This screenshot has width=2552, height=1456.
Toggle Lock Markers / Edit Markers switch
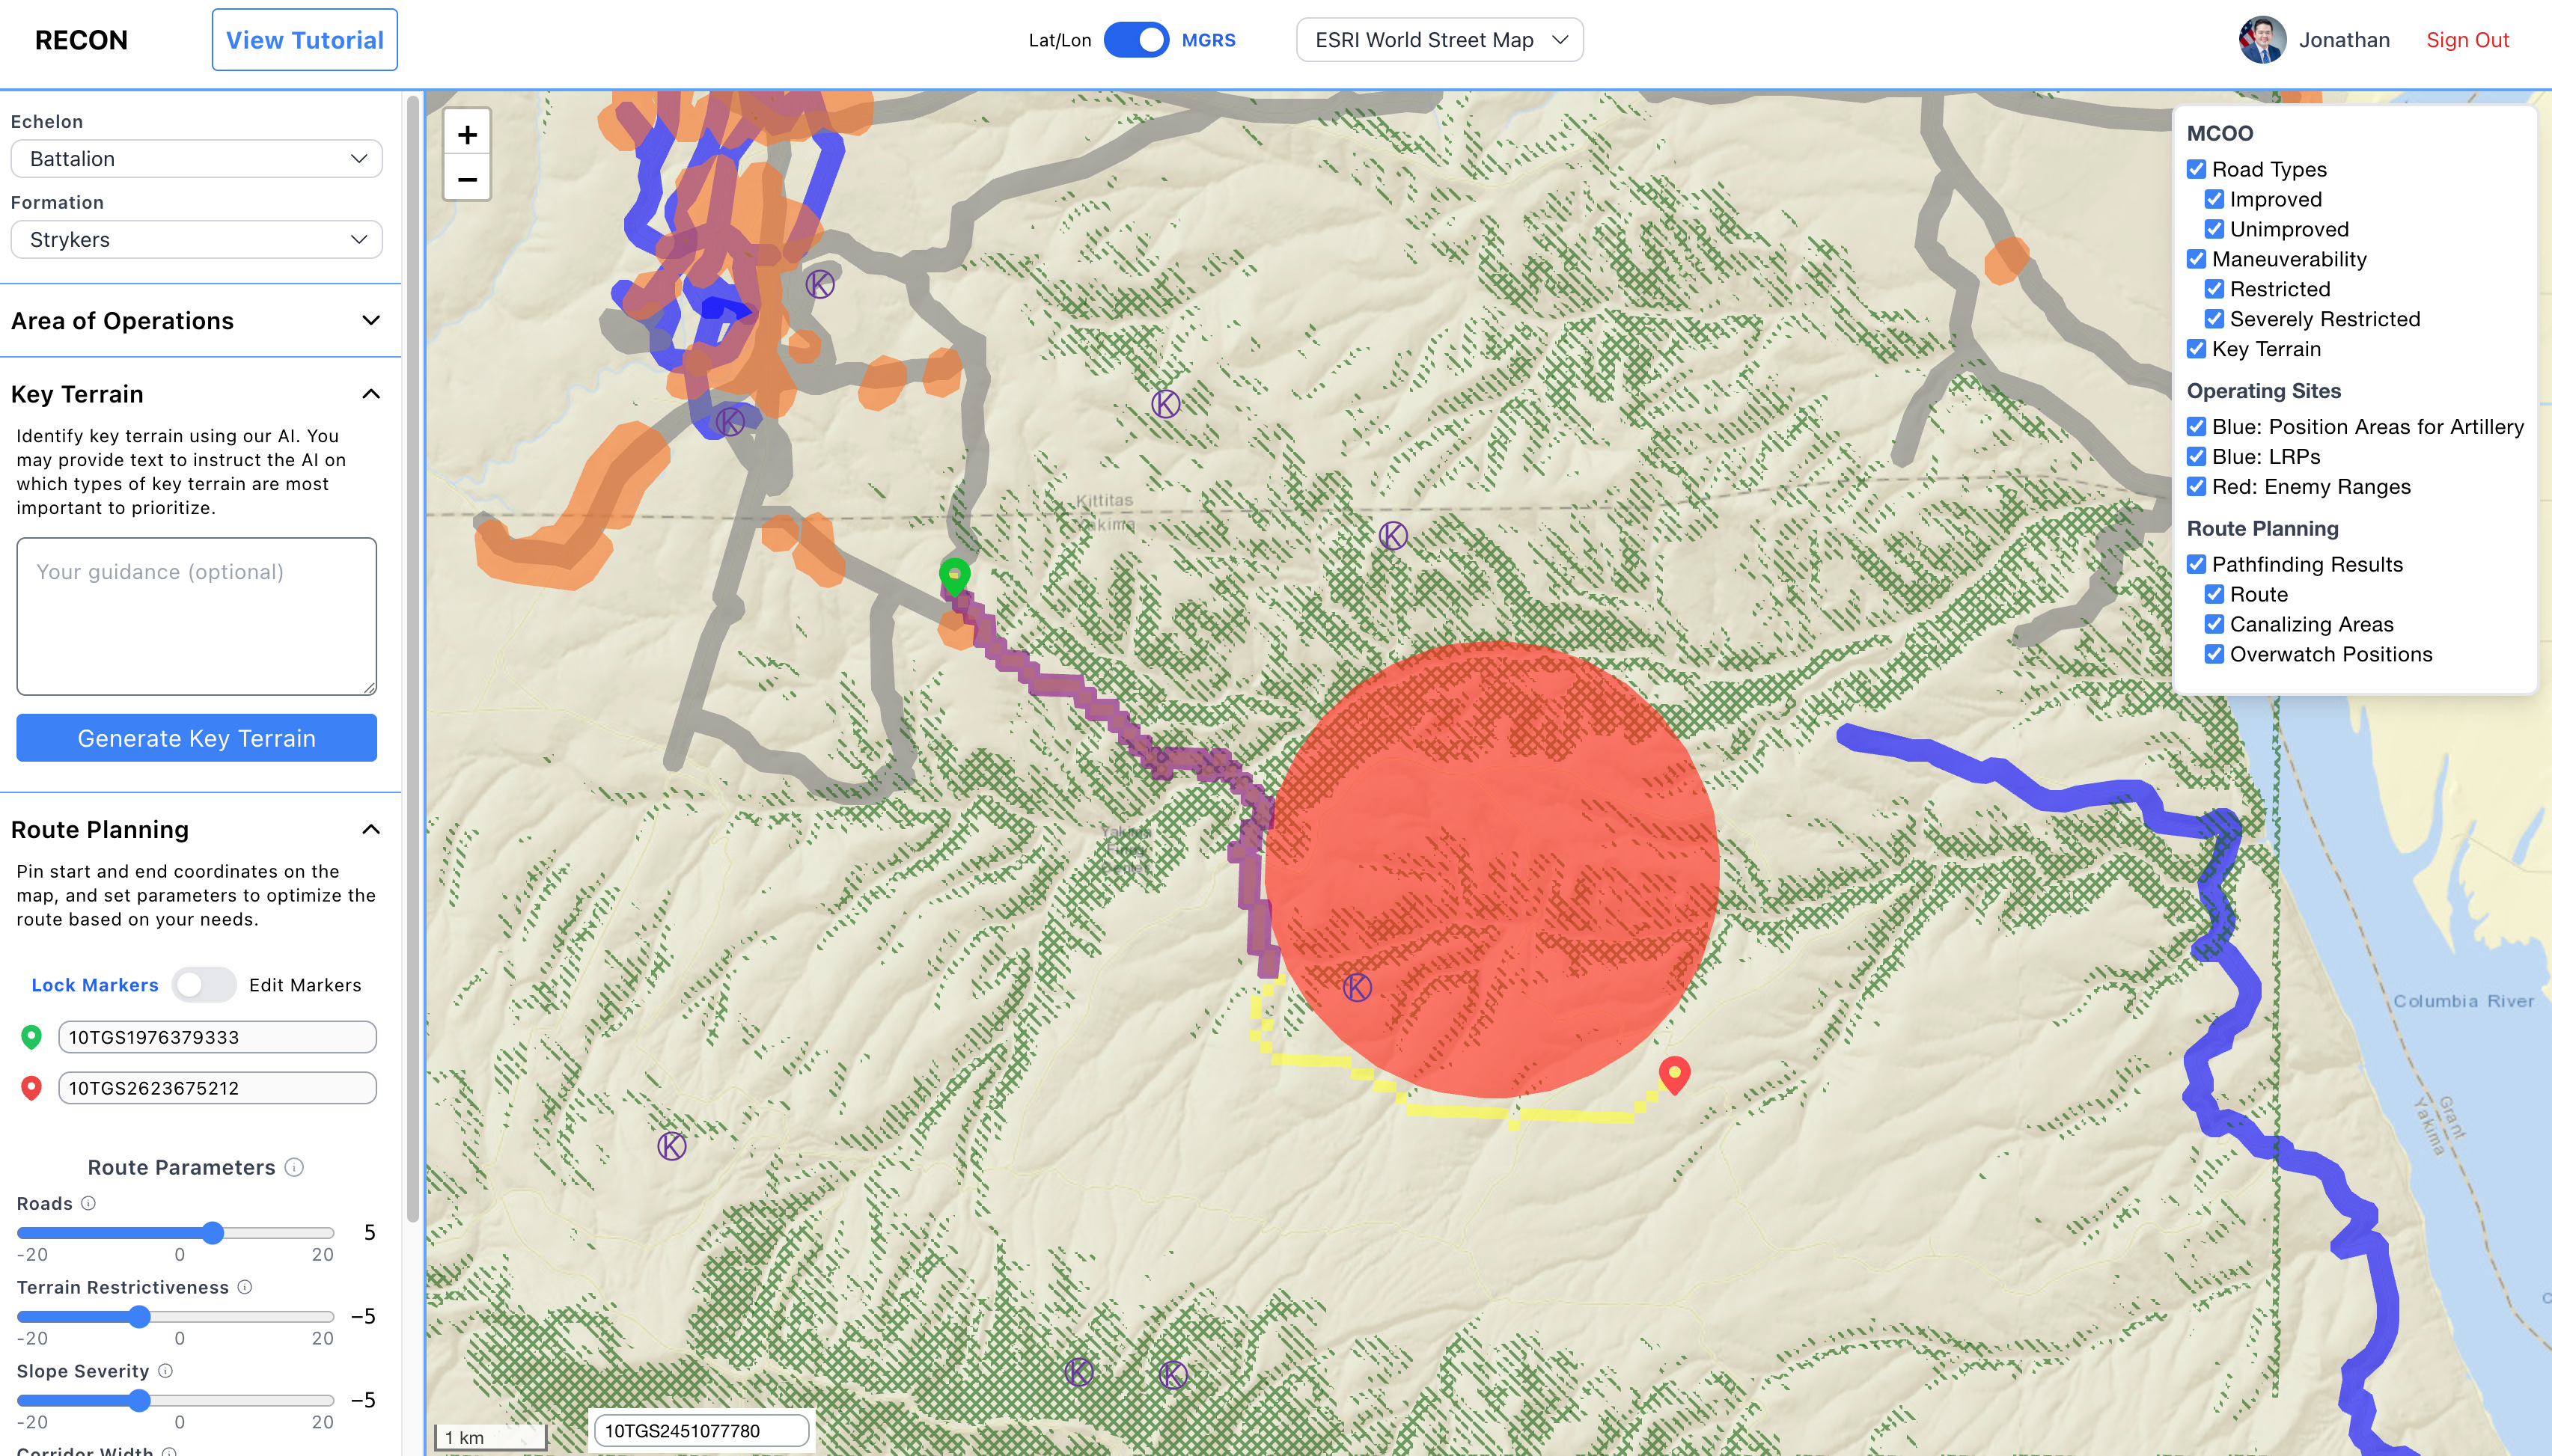click(203, 985)
